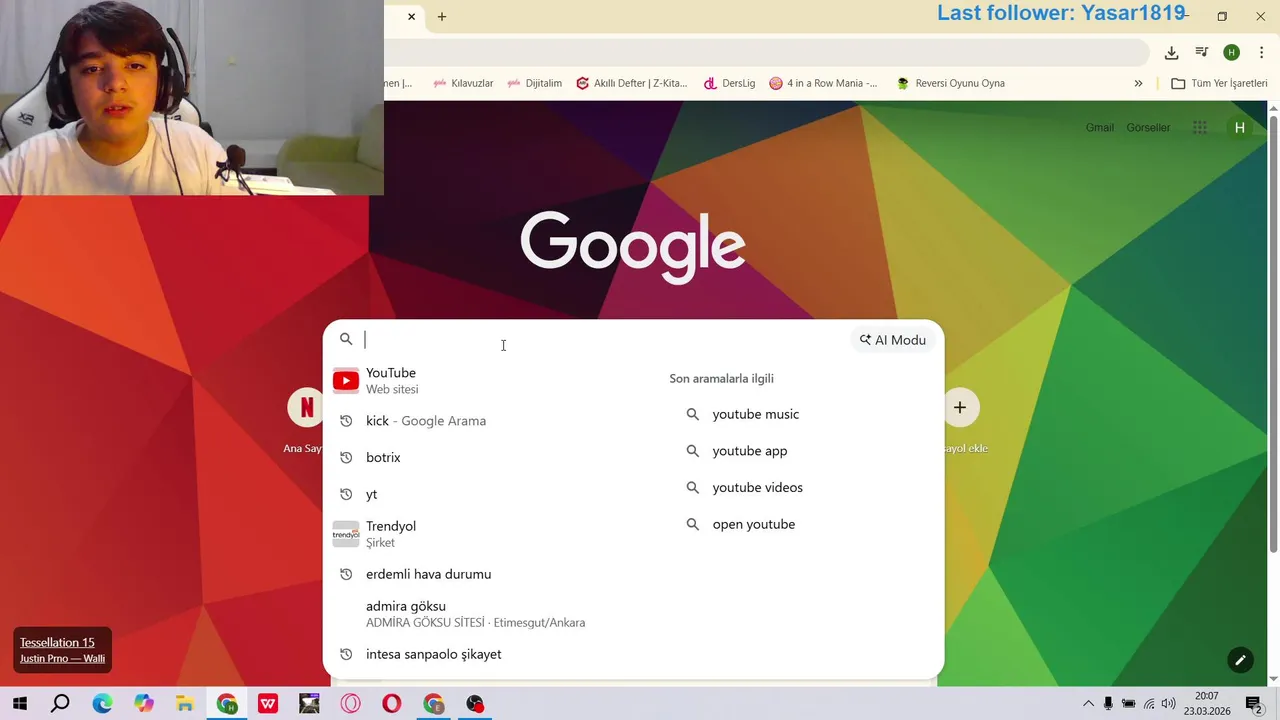Show hidden system tray icons
The width and height of the screenshot is (1280, 720).
(1088, 704)
